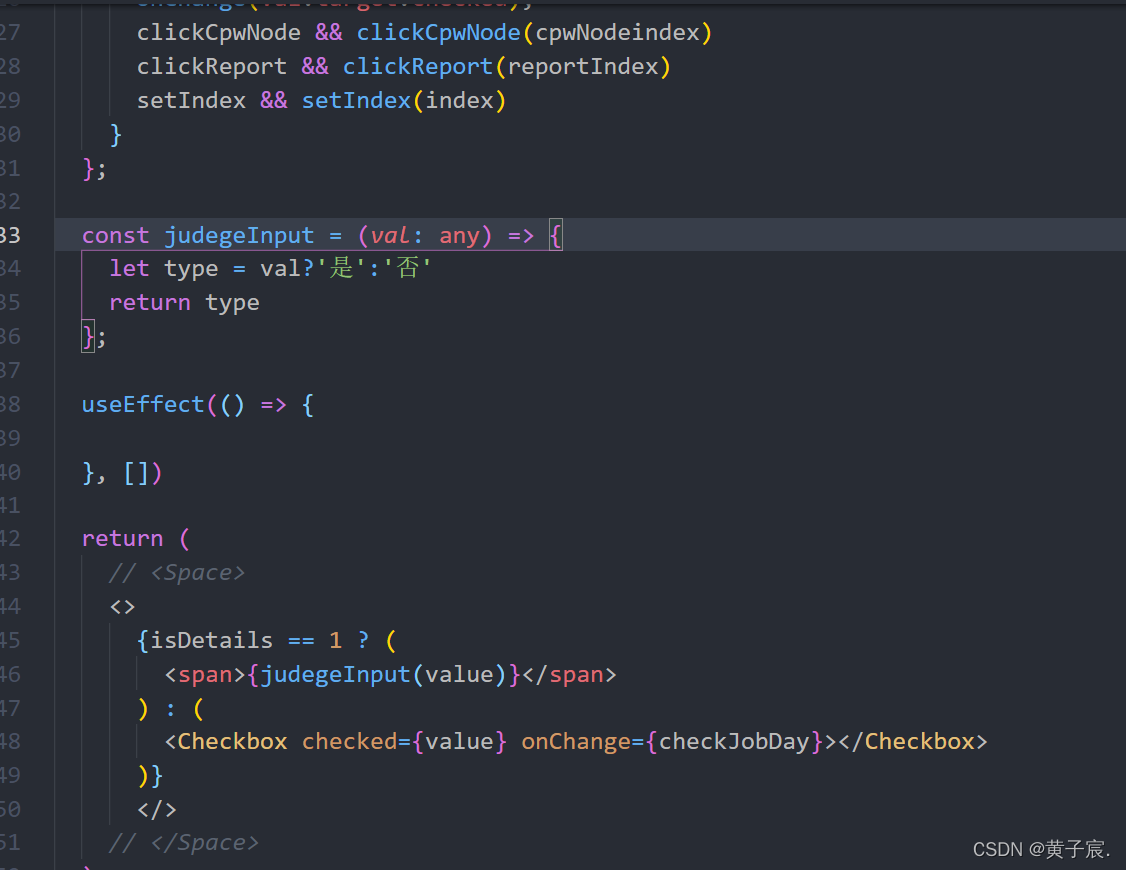Viewport: 1126px width, 870px height.
Task: Click the empty dependency array brackets
Action: tap(136, 473)
